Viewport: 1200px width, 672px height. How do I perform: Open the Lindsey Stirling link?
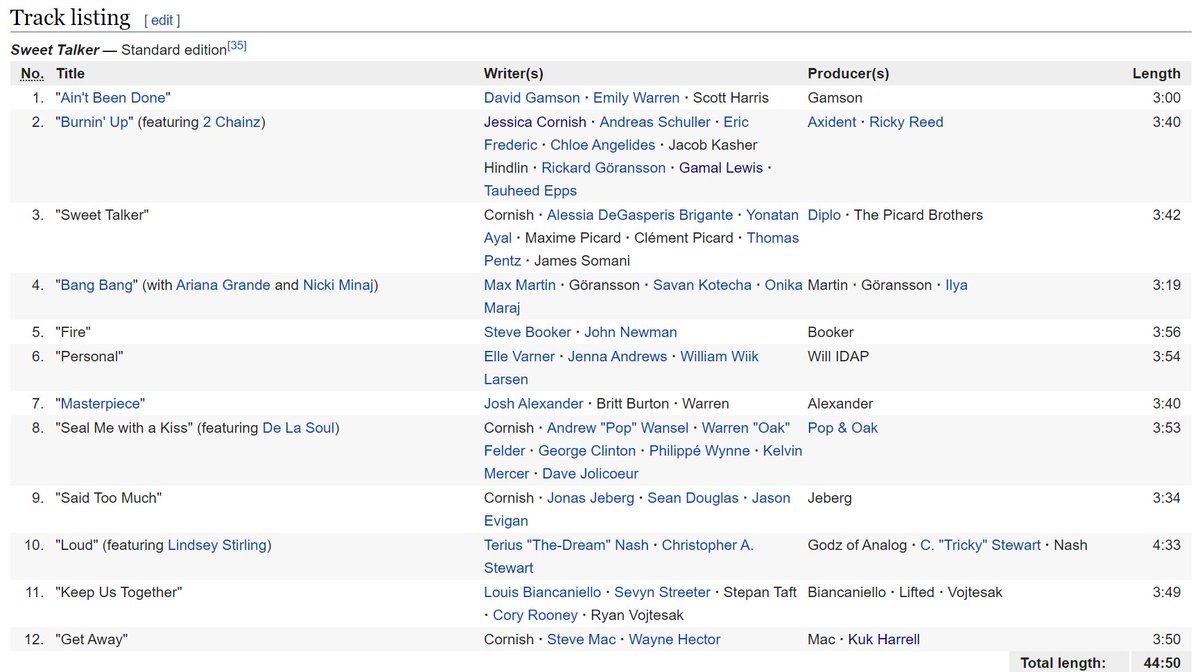point(217,545)
